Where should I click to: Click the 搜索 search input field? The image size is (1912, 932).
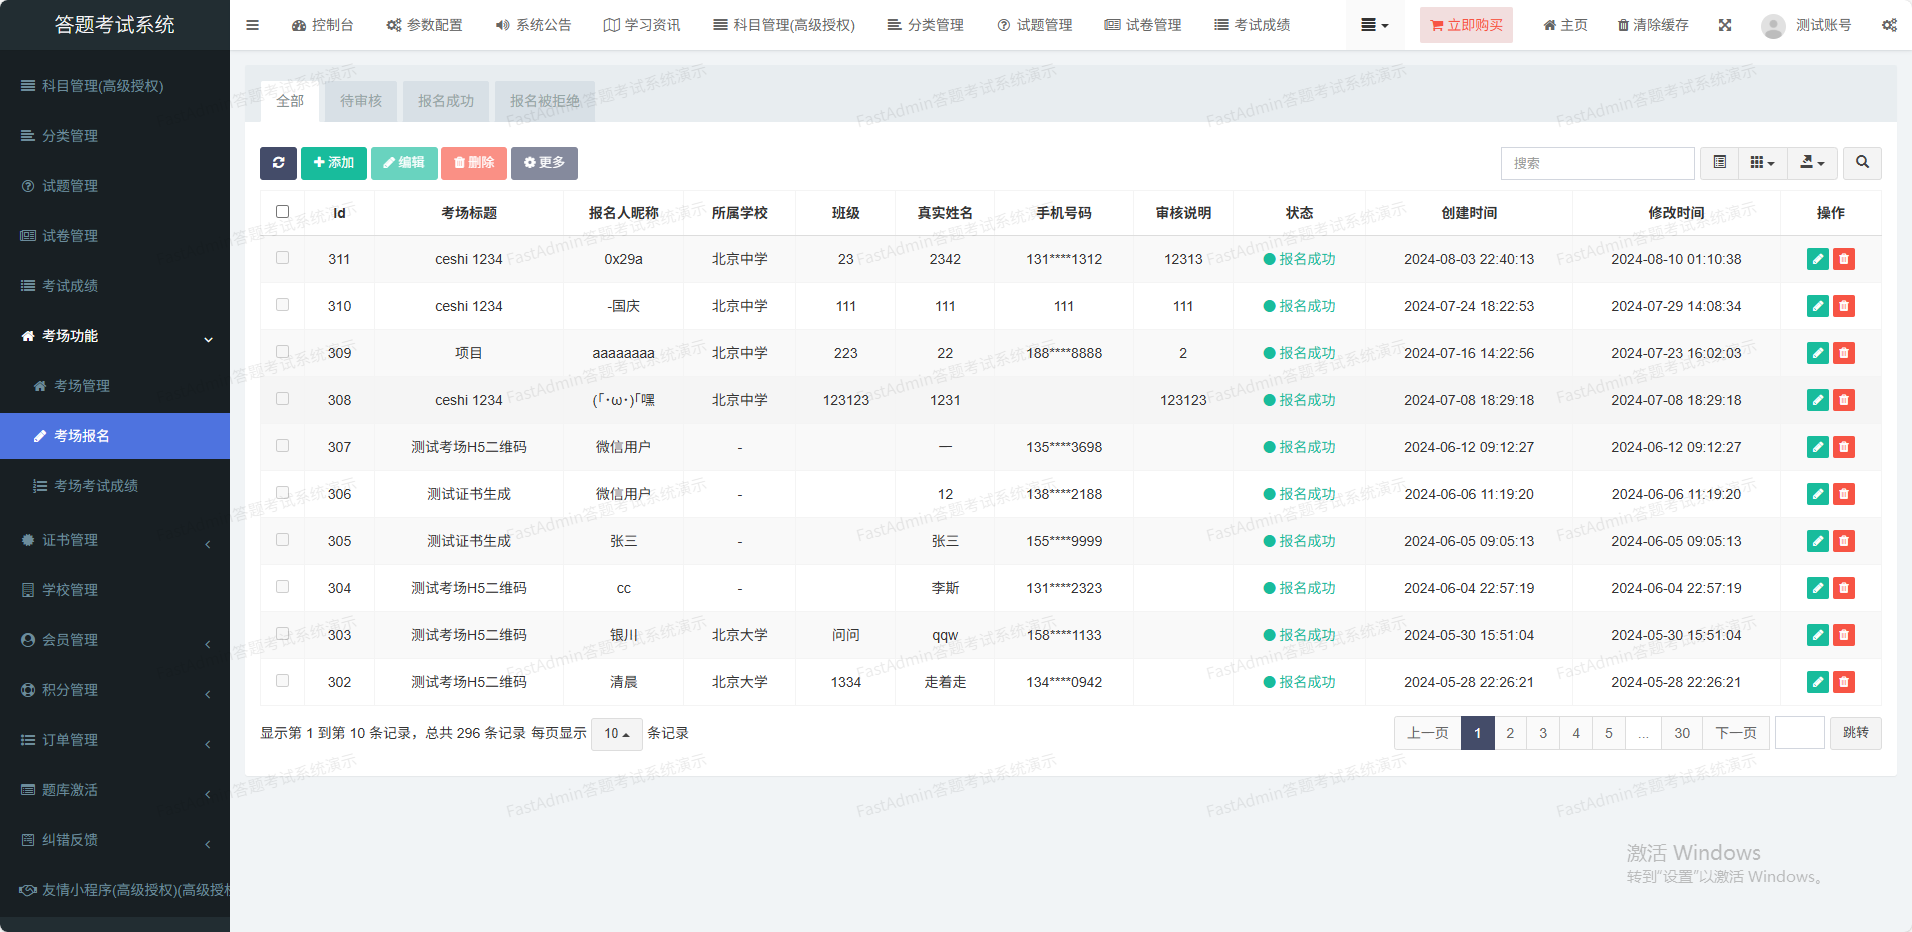point(1597,163)
